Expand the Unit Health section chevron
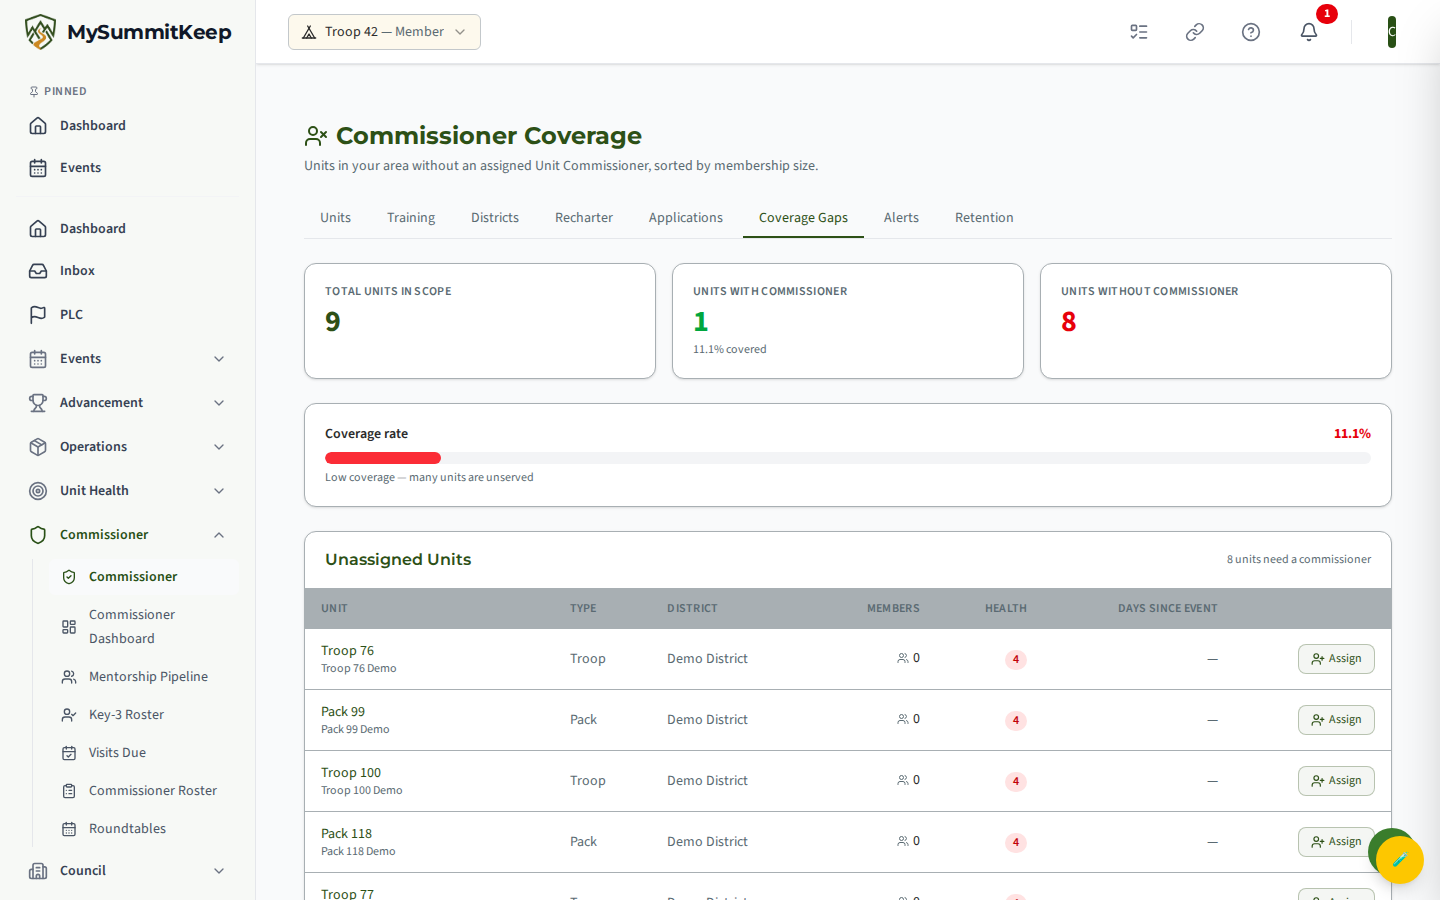This screenshot has width=1440, height=900. 219,491
